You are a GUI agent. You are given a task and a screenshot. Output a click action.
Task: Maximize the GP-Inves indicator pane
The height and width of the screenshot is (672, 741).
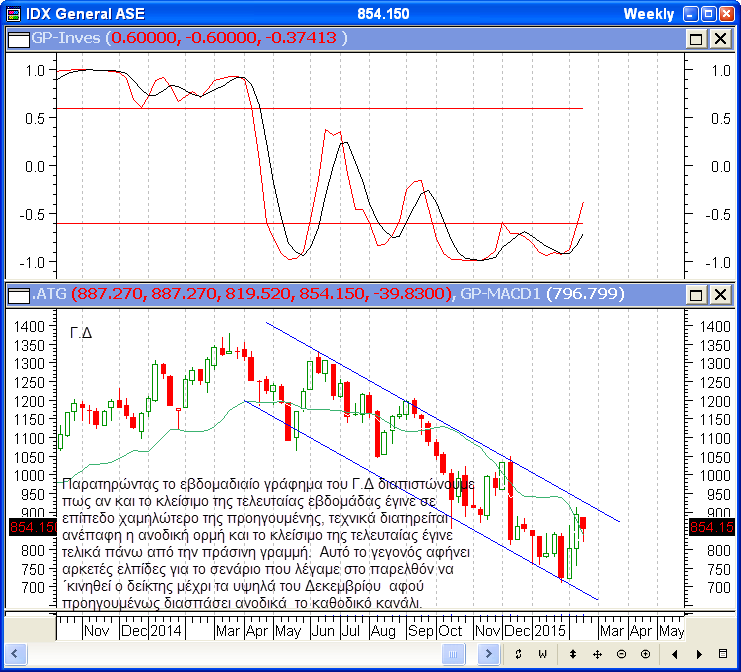[x=696, y=39]
